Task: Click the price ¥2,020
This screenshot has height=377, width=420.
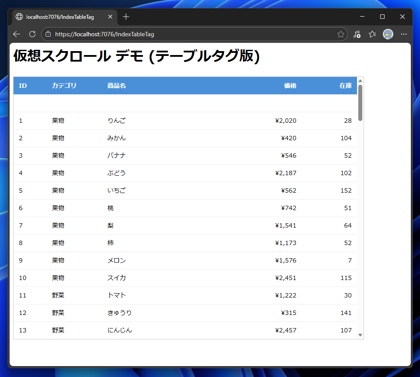Action: point(286,121)
